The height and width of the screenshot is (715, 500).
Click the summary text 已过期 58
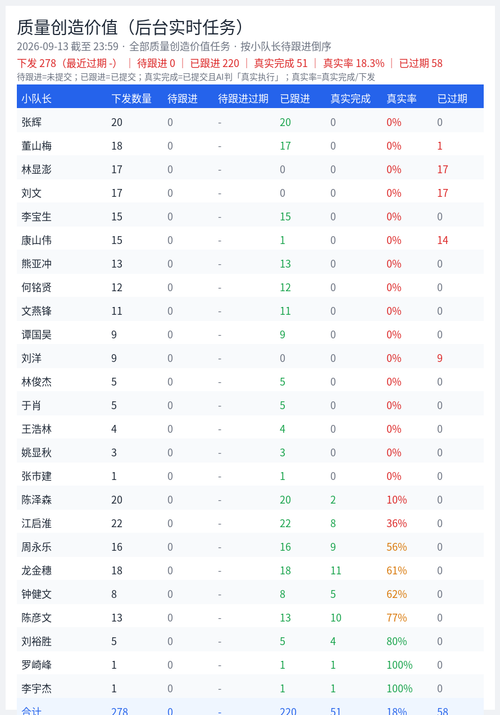421,63
